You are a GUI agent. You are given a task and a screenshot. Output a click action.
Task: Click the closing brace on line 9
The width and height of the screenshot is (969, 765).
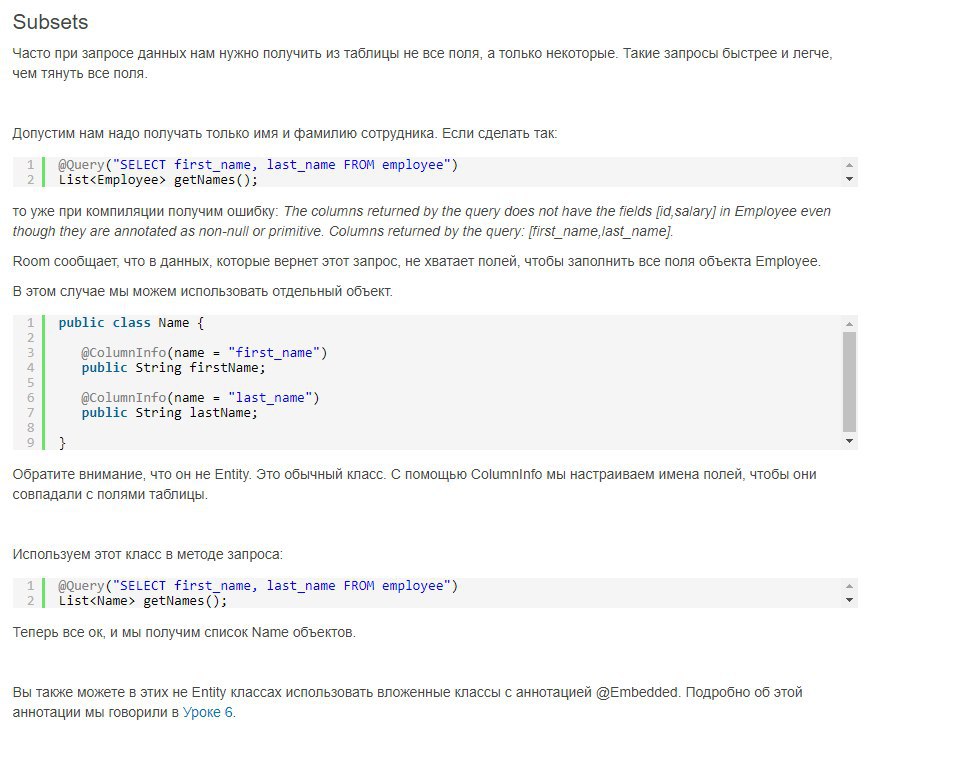62,443
